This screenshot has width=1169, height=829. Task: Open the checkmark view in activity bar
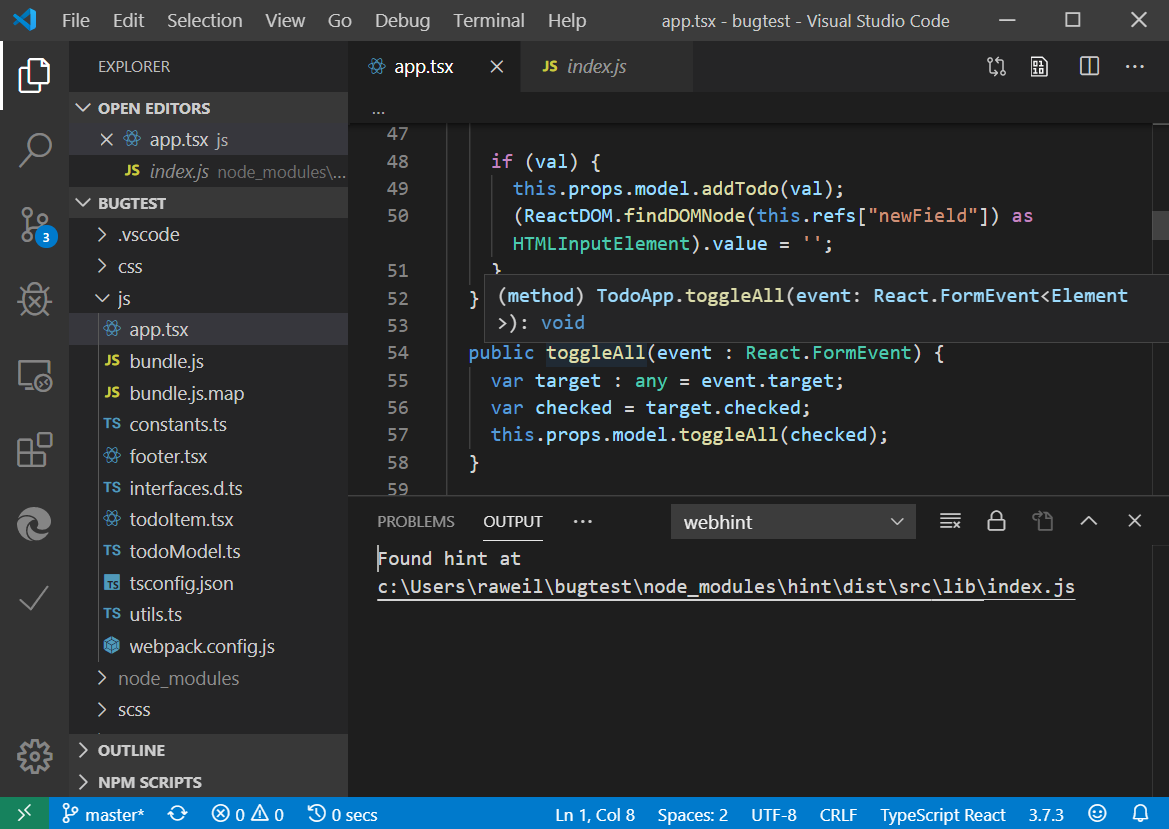tap(34, 598)
